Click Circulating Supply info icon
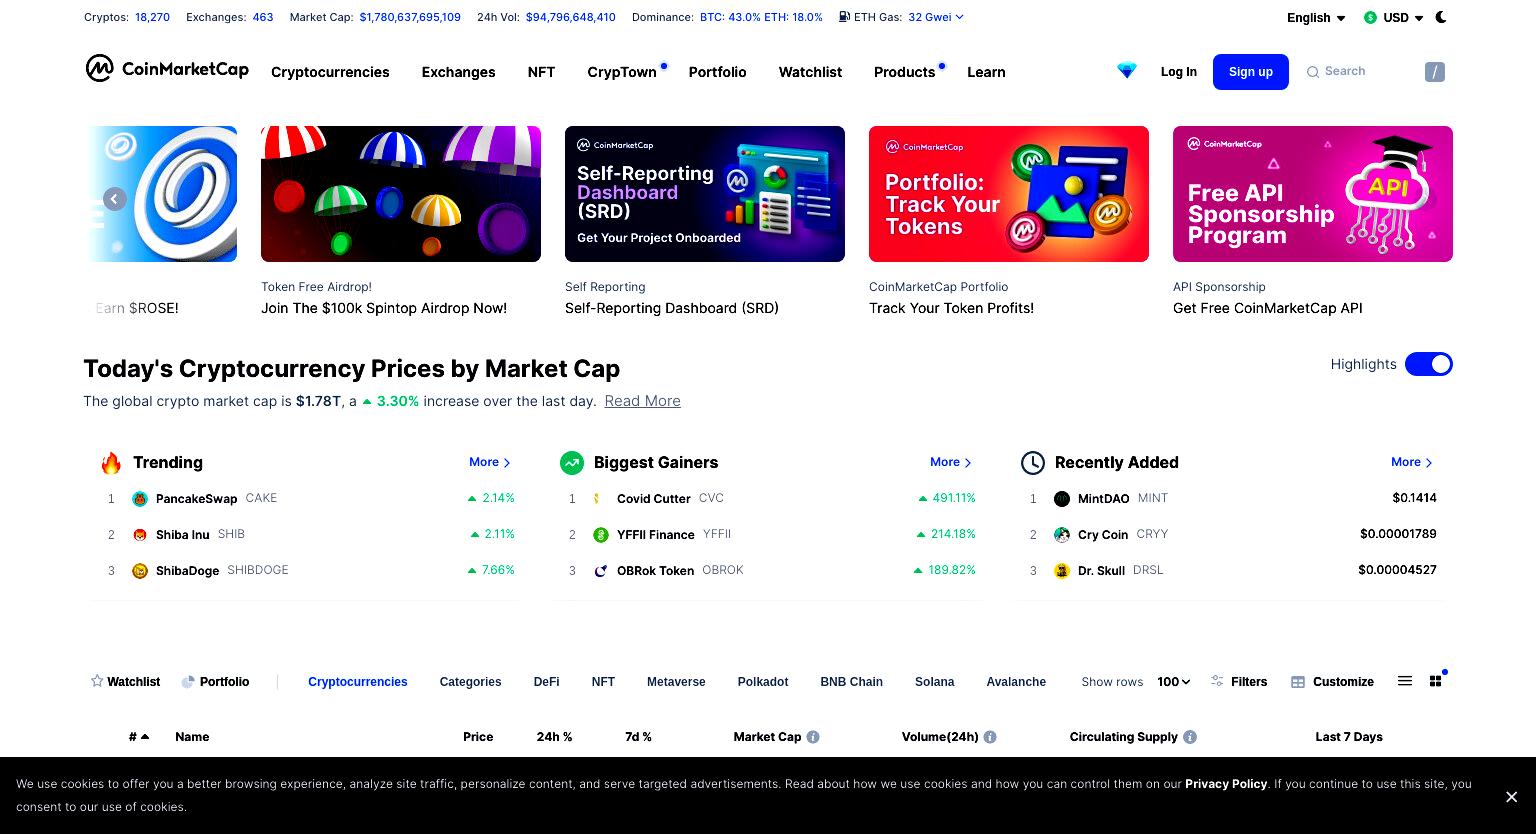This screenshot has height=834, width=1536. tap(1190, 737)
